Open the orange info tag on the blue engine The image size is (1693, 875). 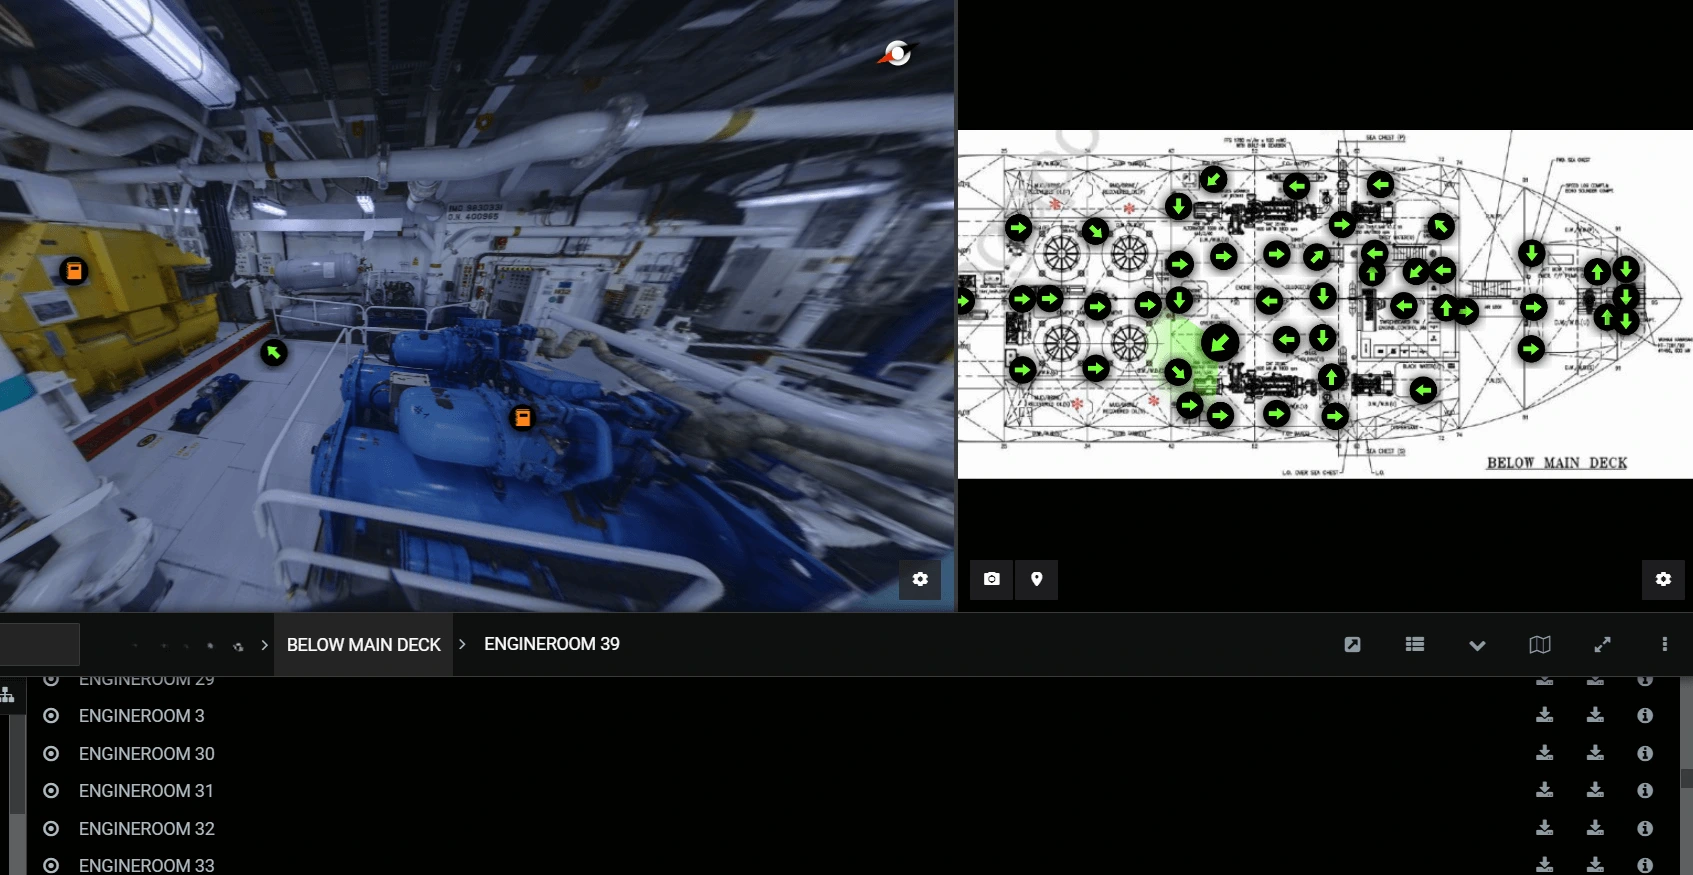coord(522,417)
